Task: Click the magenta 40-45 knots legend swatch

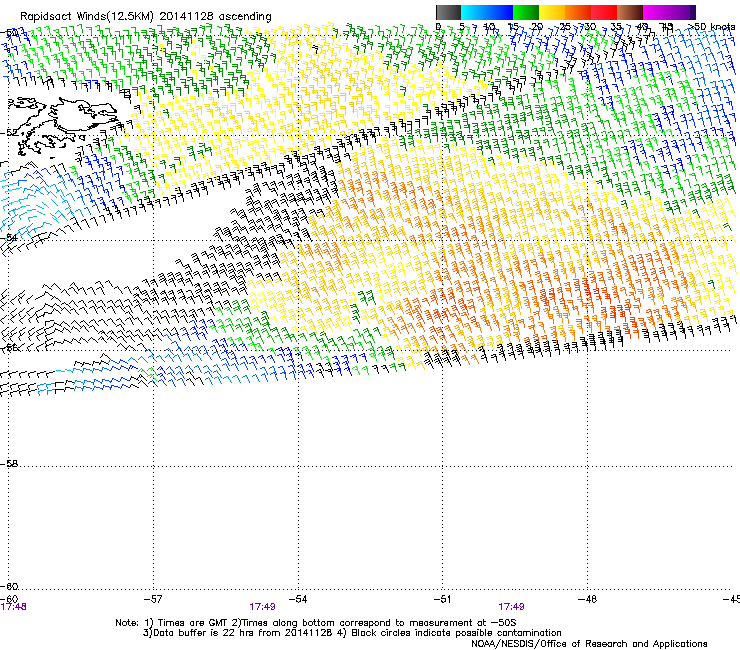Action: [656, 12]
